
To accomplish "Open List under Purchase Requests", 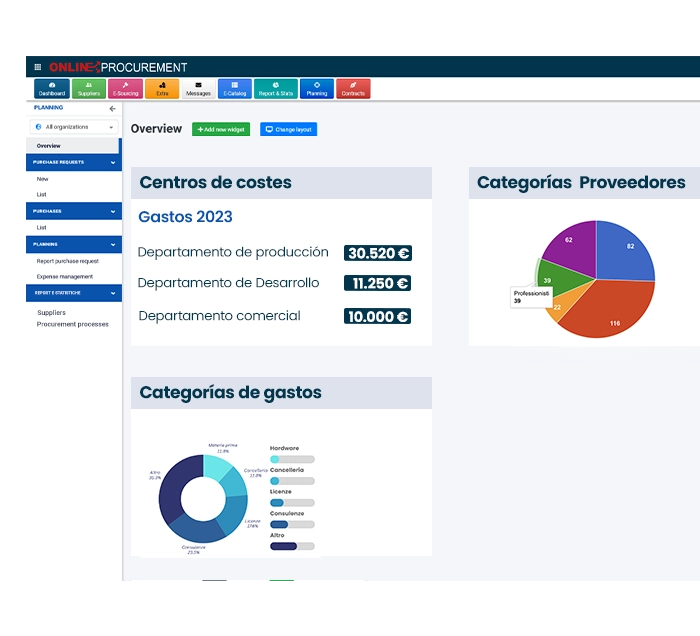I will click(42, 195).
